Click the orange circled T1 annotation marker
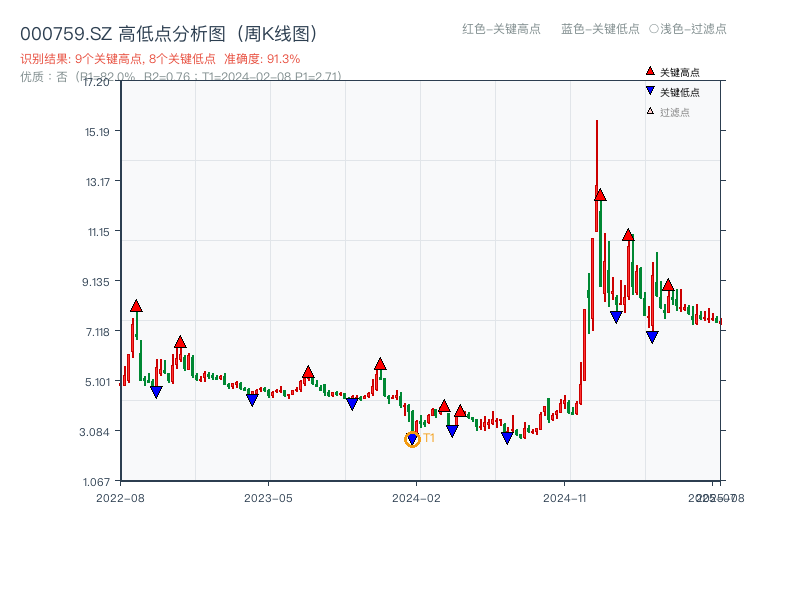800x600 pixels. (x=412, y=438)
